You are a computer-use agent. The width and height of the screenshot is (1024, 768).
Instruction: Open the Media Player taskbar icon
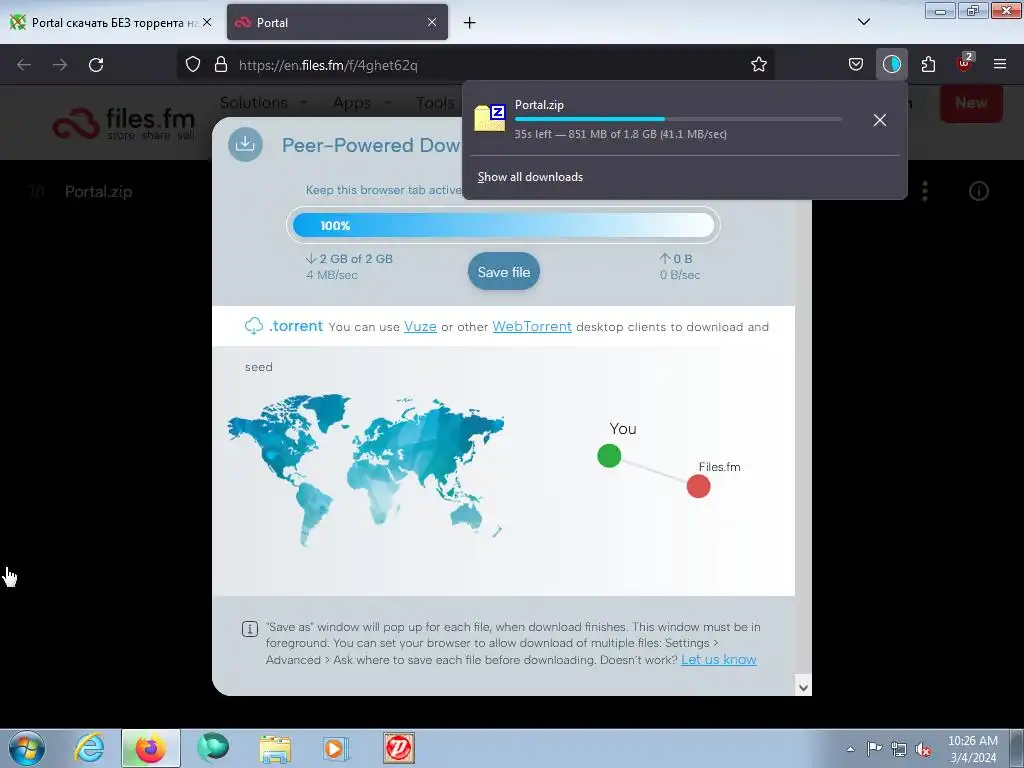click(336, 748)
